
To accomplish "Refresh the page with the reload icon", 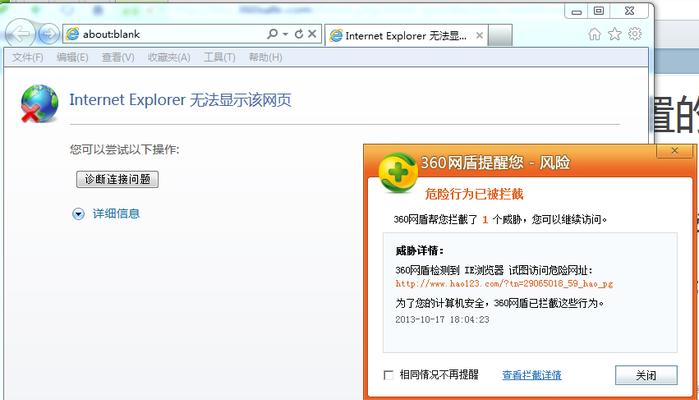I will pyautogui.click(x=299, y=34).
